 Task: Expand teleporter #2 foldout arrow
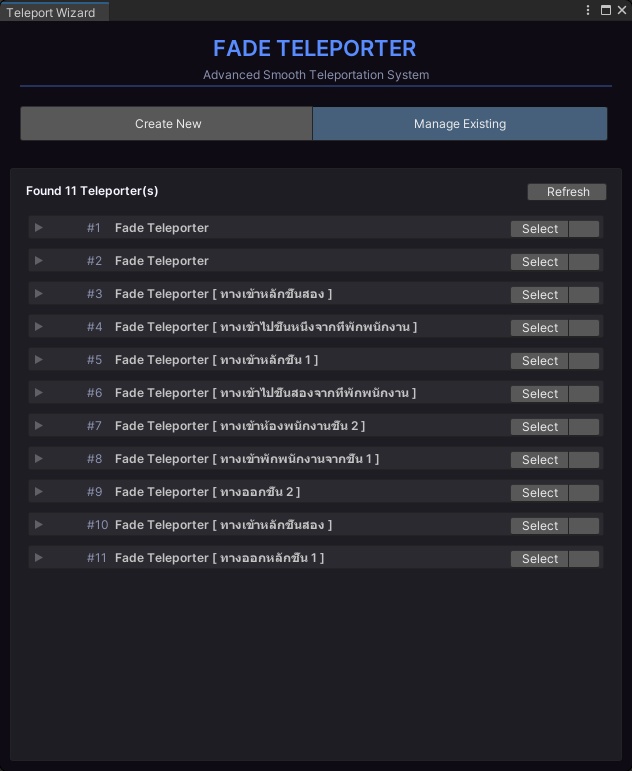click(x=39, y=261)
